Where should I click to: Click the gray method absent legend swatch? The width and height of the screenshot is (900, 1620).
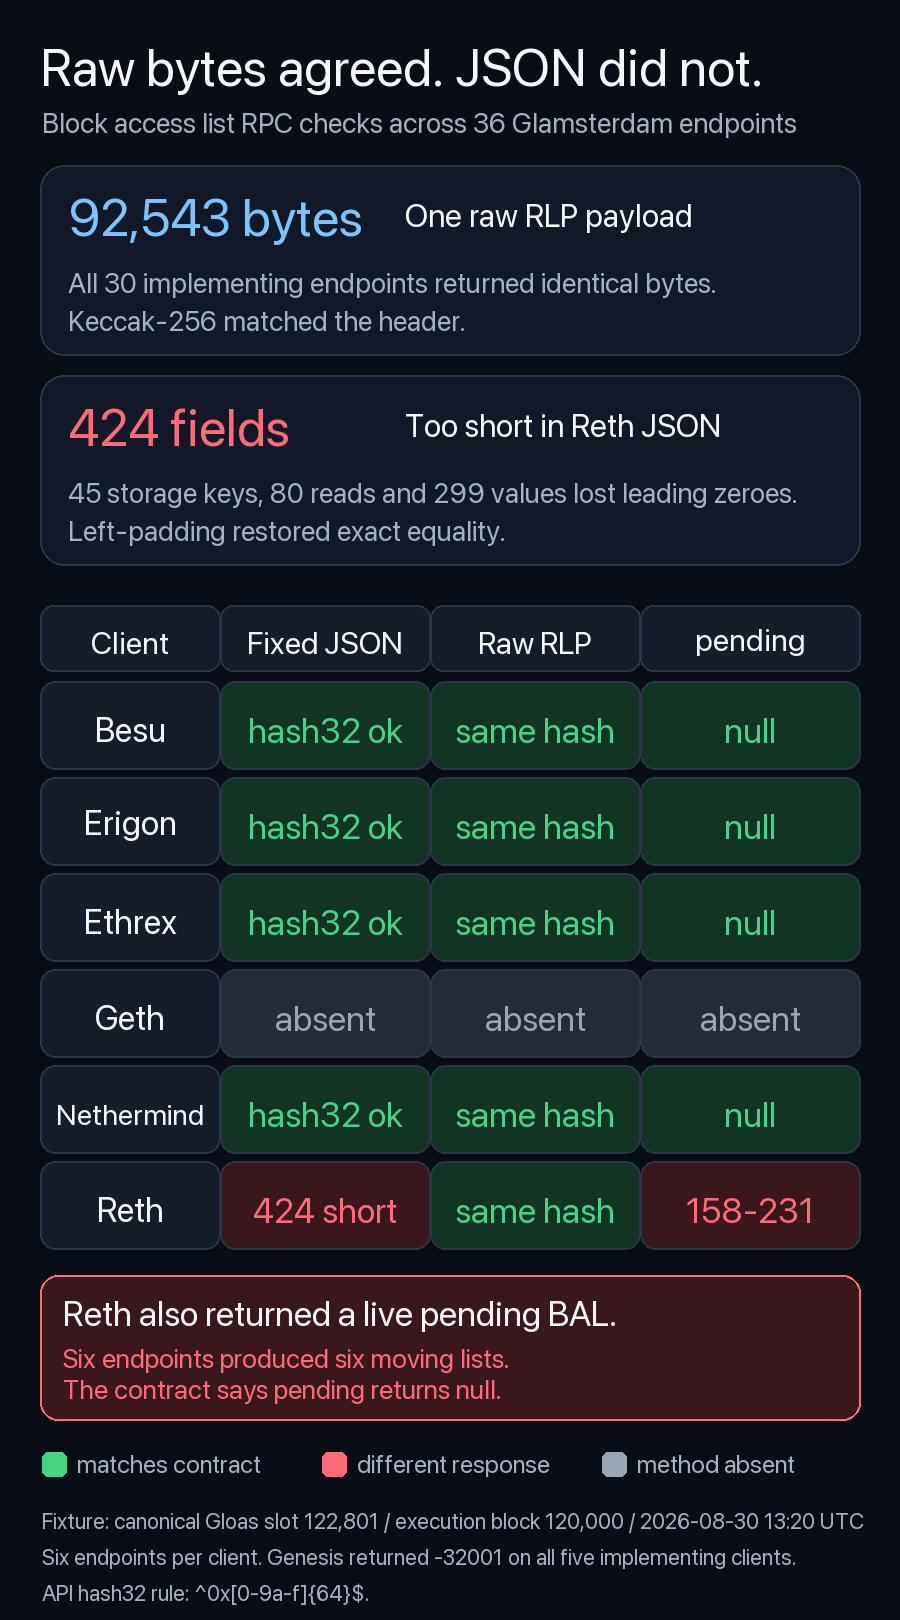coord(614,1465)
